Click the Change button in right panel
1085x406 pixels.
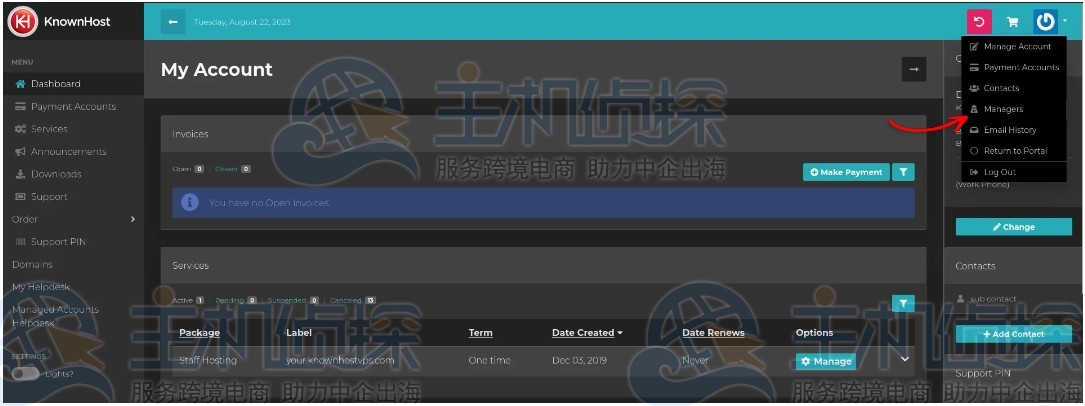(x=1014, y=227)
